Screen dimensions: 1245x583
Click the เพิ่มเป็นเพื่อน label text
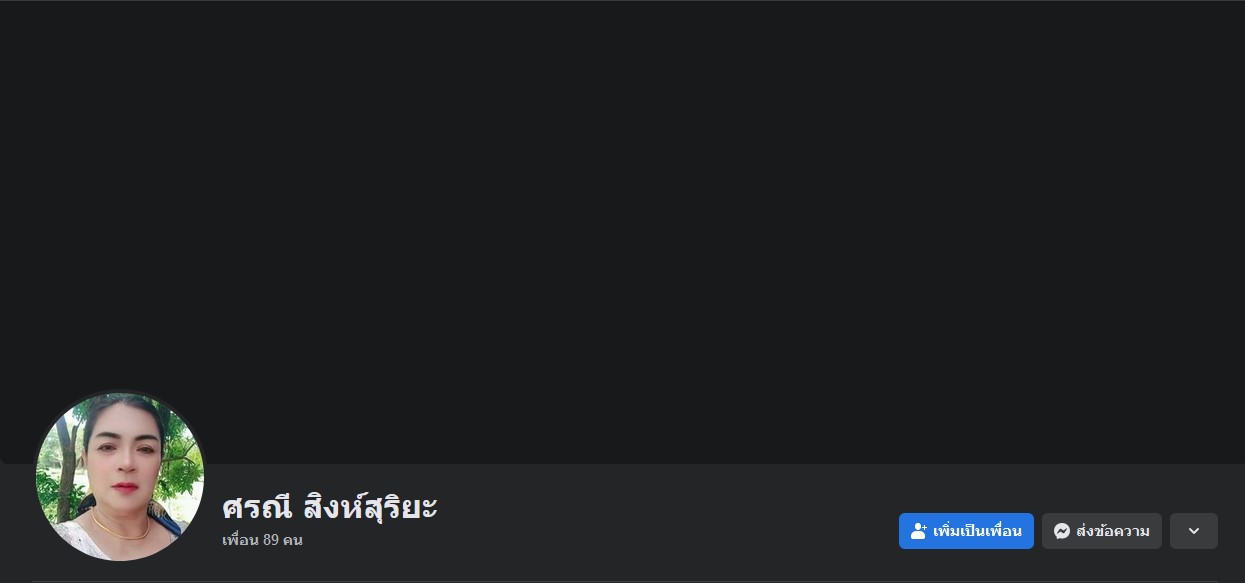[x=977, y=531]
